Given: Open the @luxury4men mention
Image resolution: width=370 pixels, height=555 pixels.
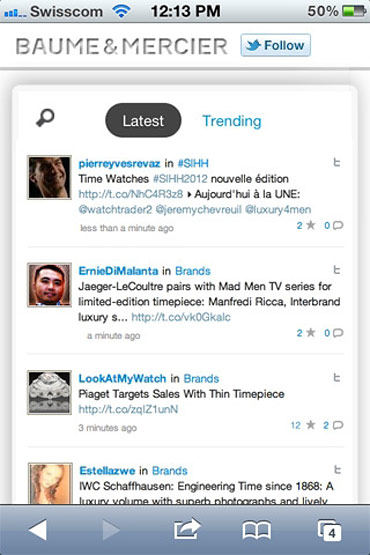Looking at the screenshot, I should 278,210.
